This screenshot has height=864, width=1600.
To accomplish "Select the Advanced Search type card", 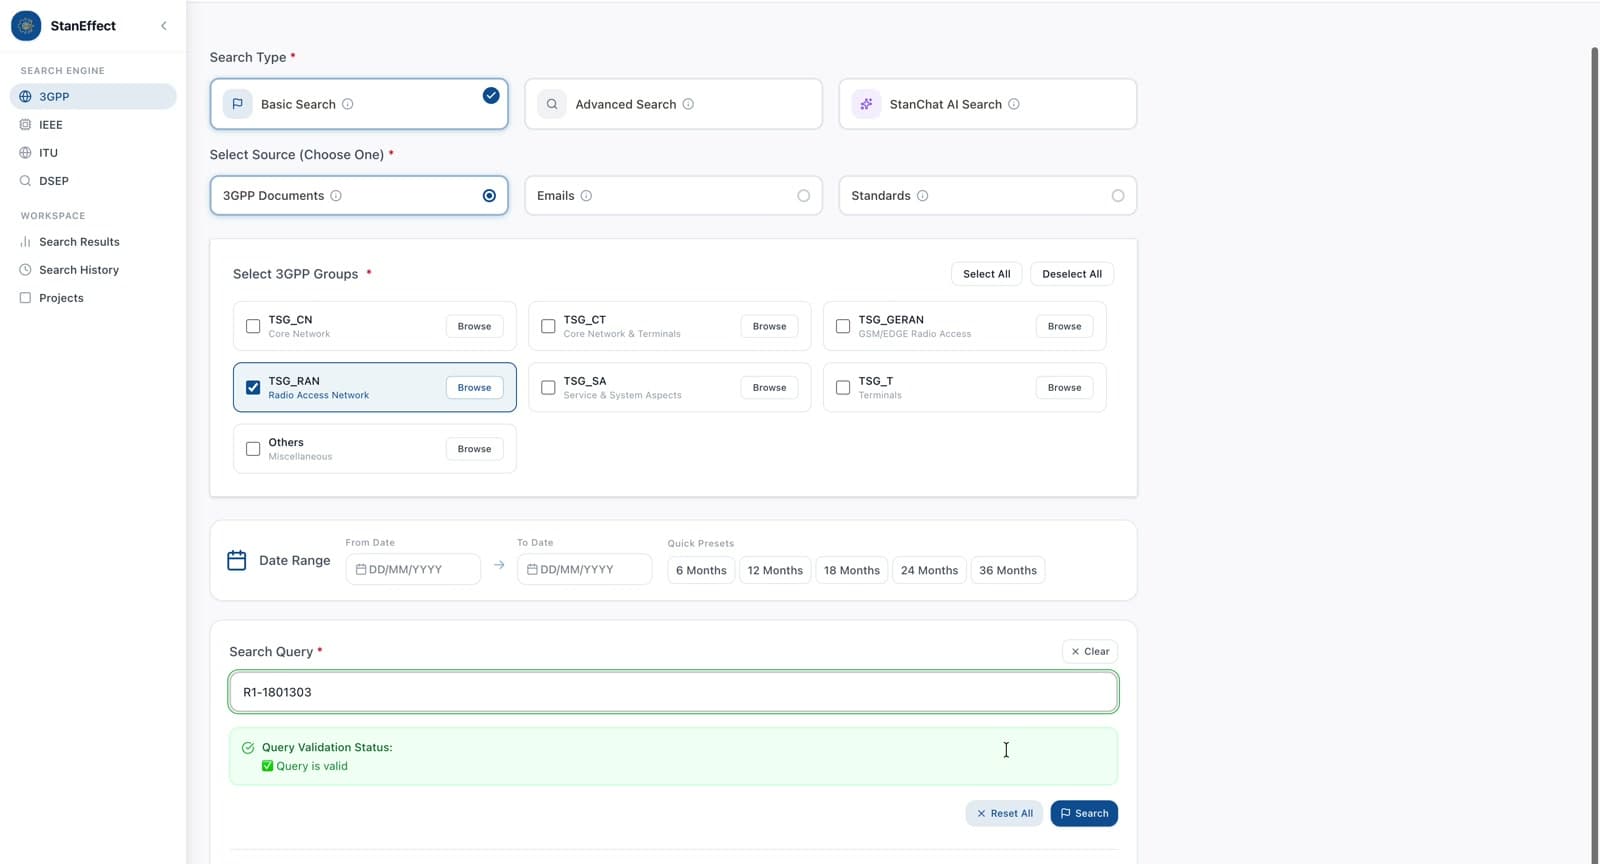I will tap(673, 104).
